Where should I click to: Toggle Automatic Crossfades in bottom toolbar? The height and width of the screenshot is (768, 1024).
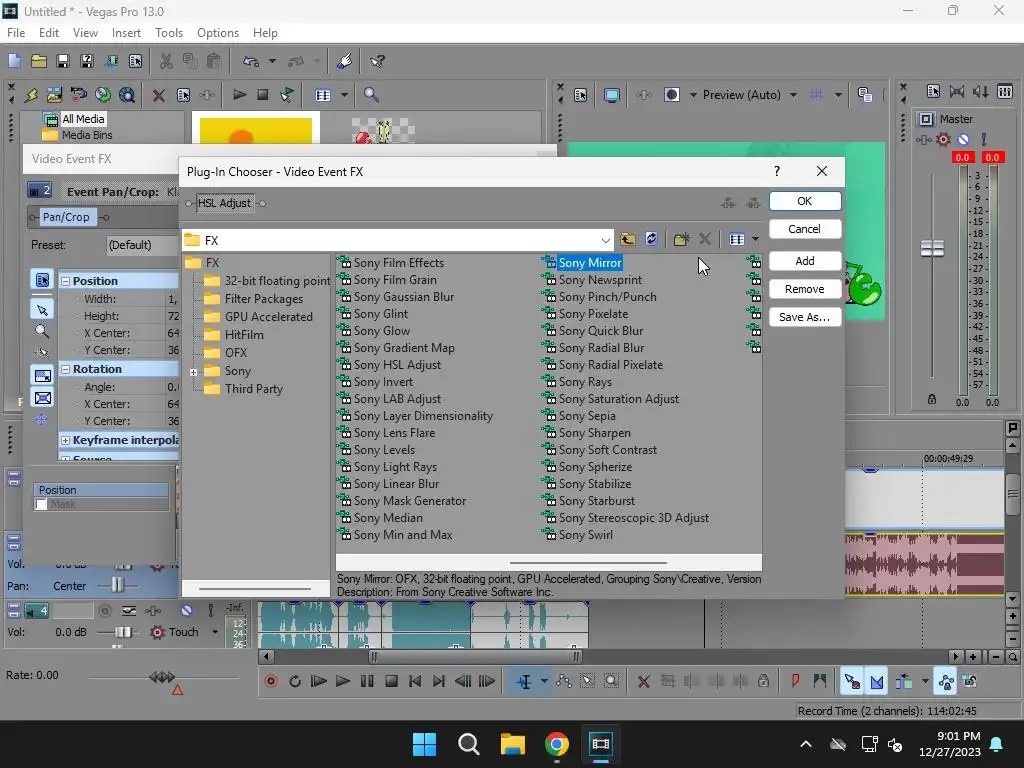coord(876,681)
